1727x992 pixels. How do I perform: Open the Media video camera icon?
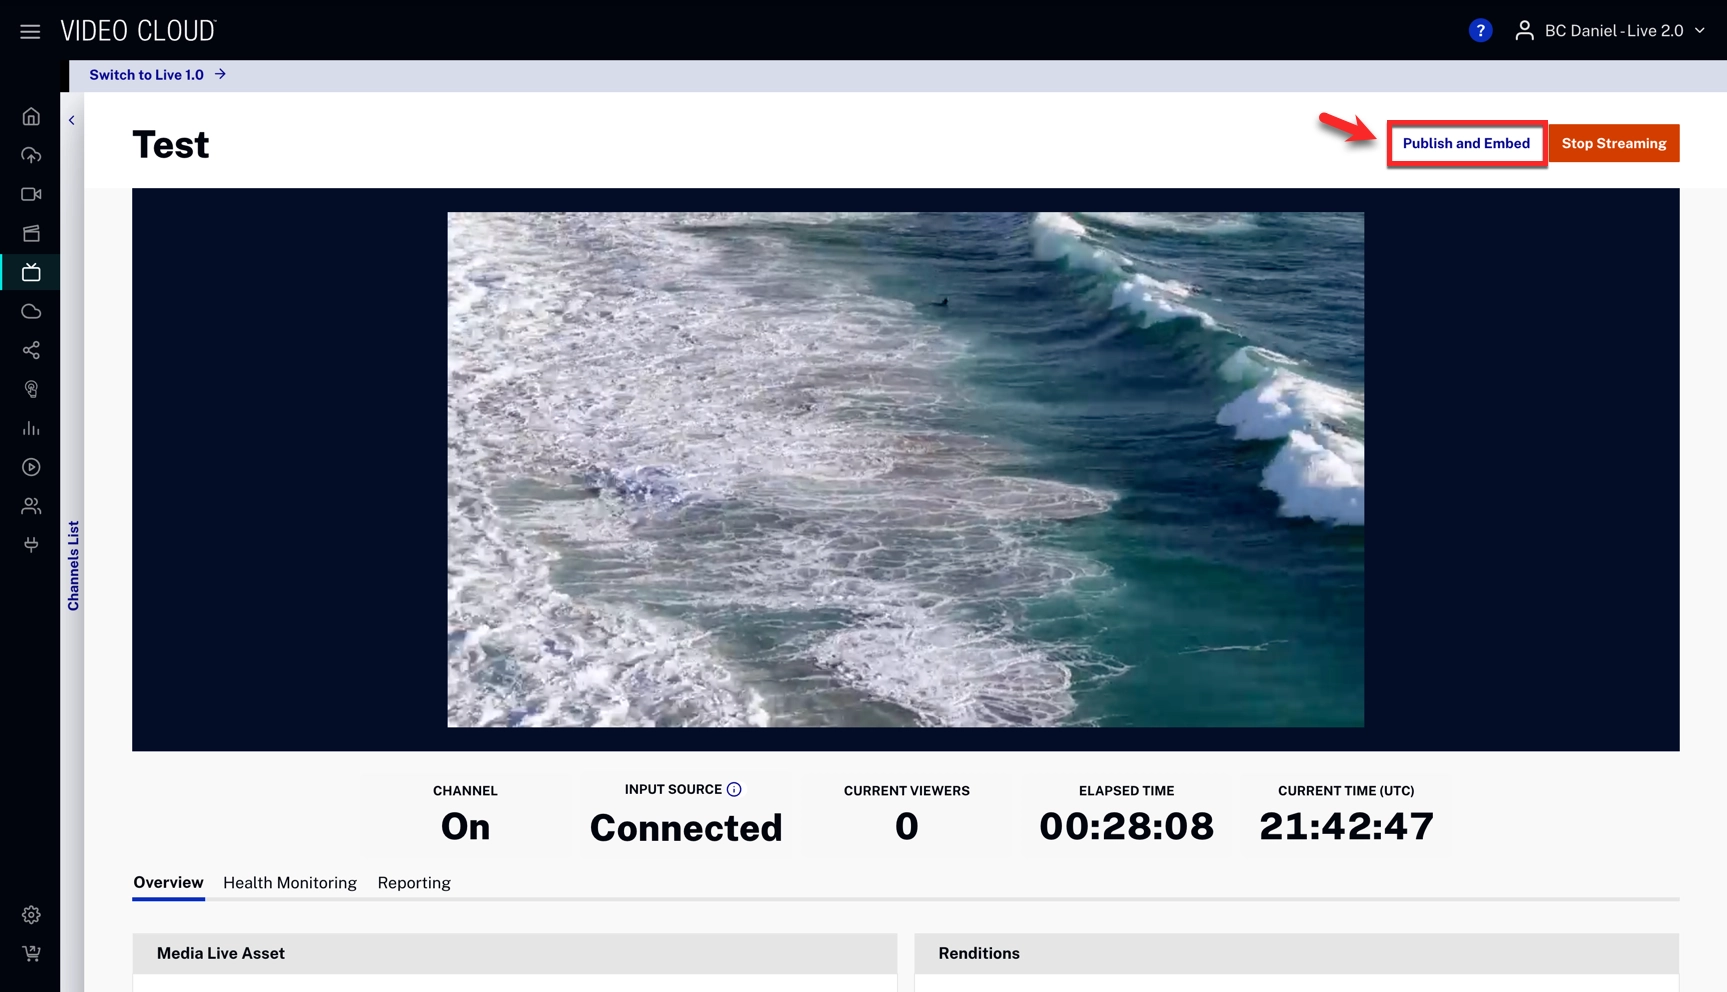[31, 194]
